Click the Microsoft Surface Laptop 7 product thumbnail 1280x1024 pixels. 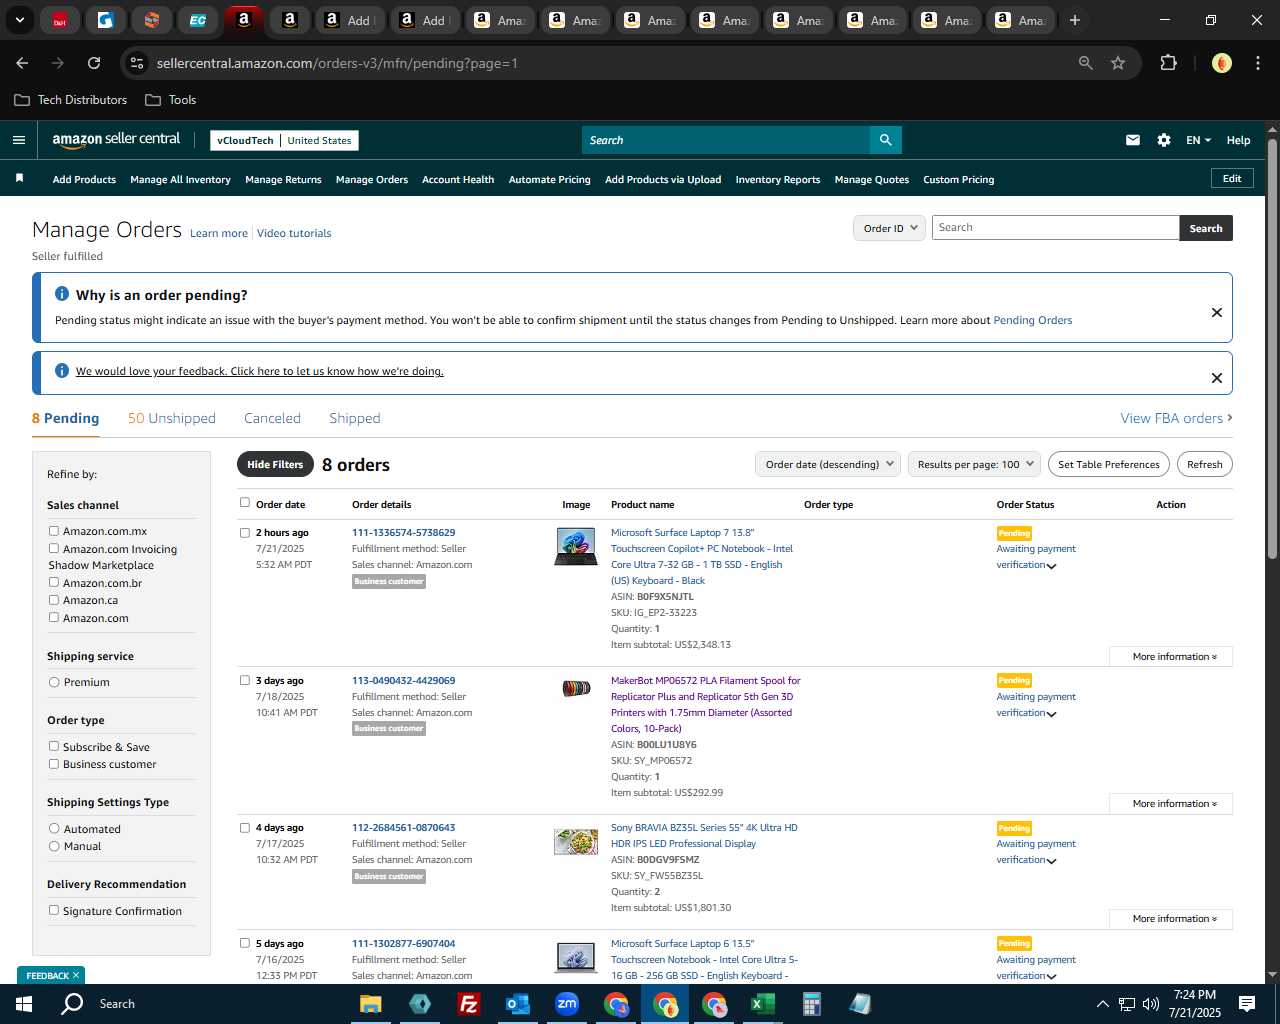(576, 547)
